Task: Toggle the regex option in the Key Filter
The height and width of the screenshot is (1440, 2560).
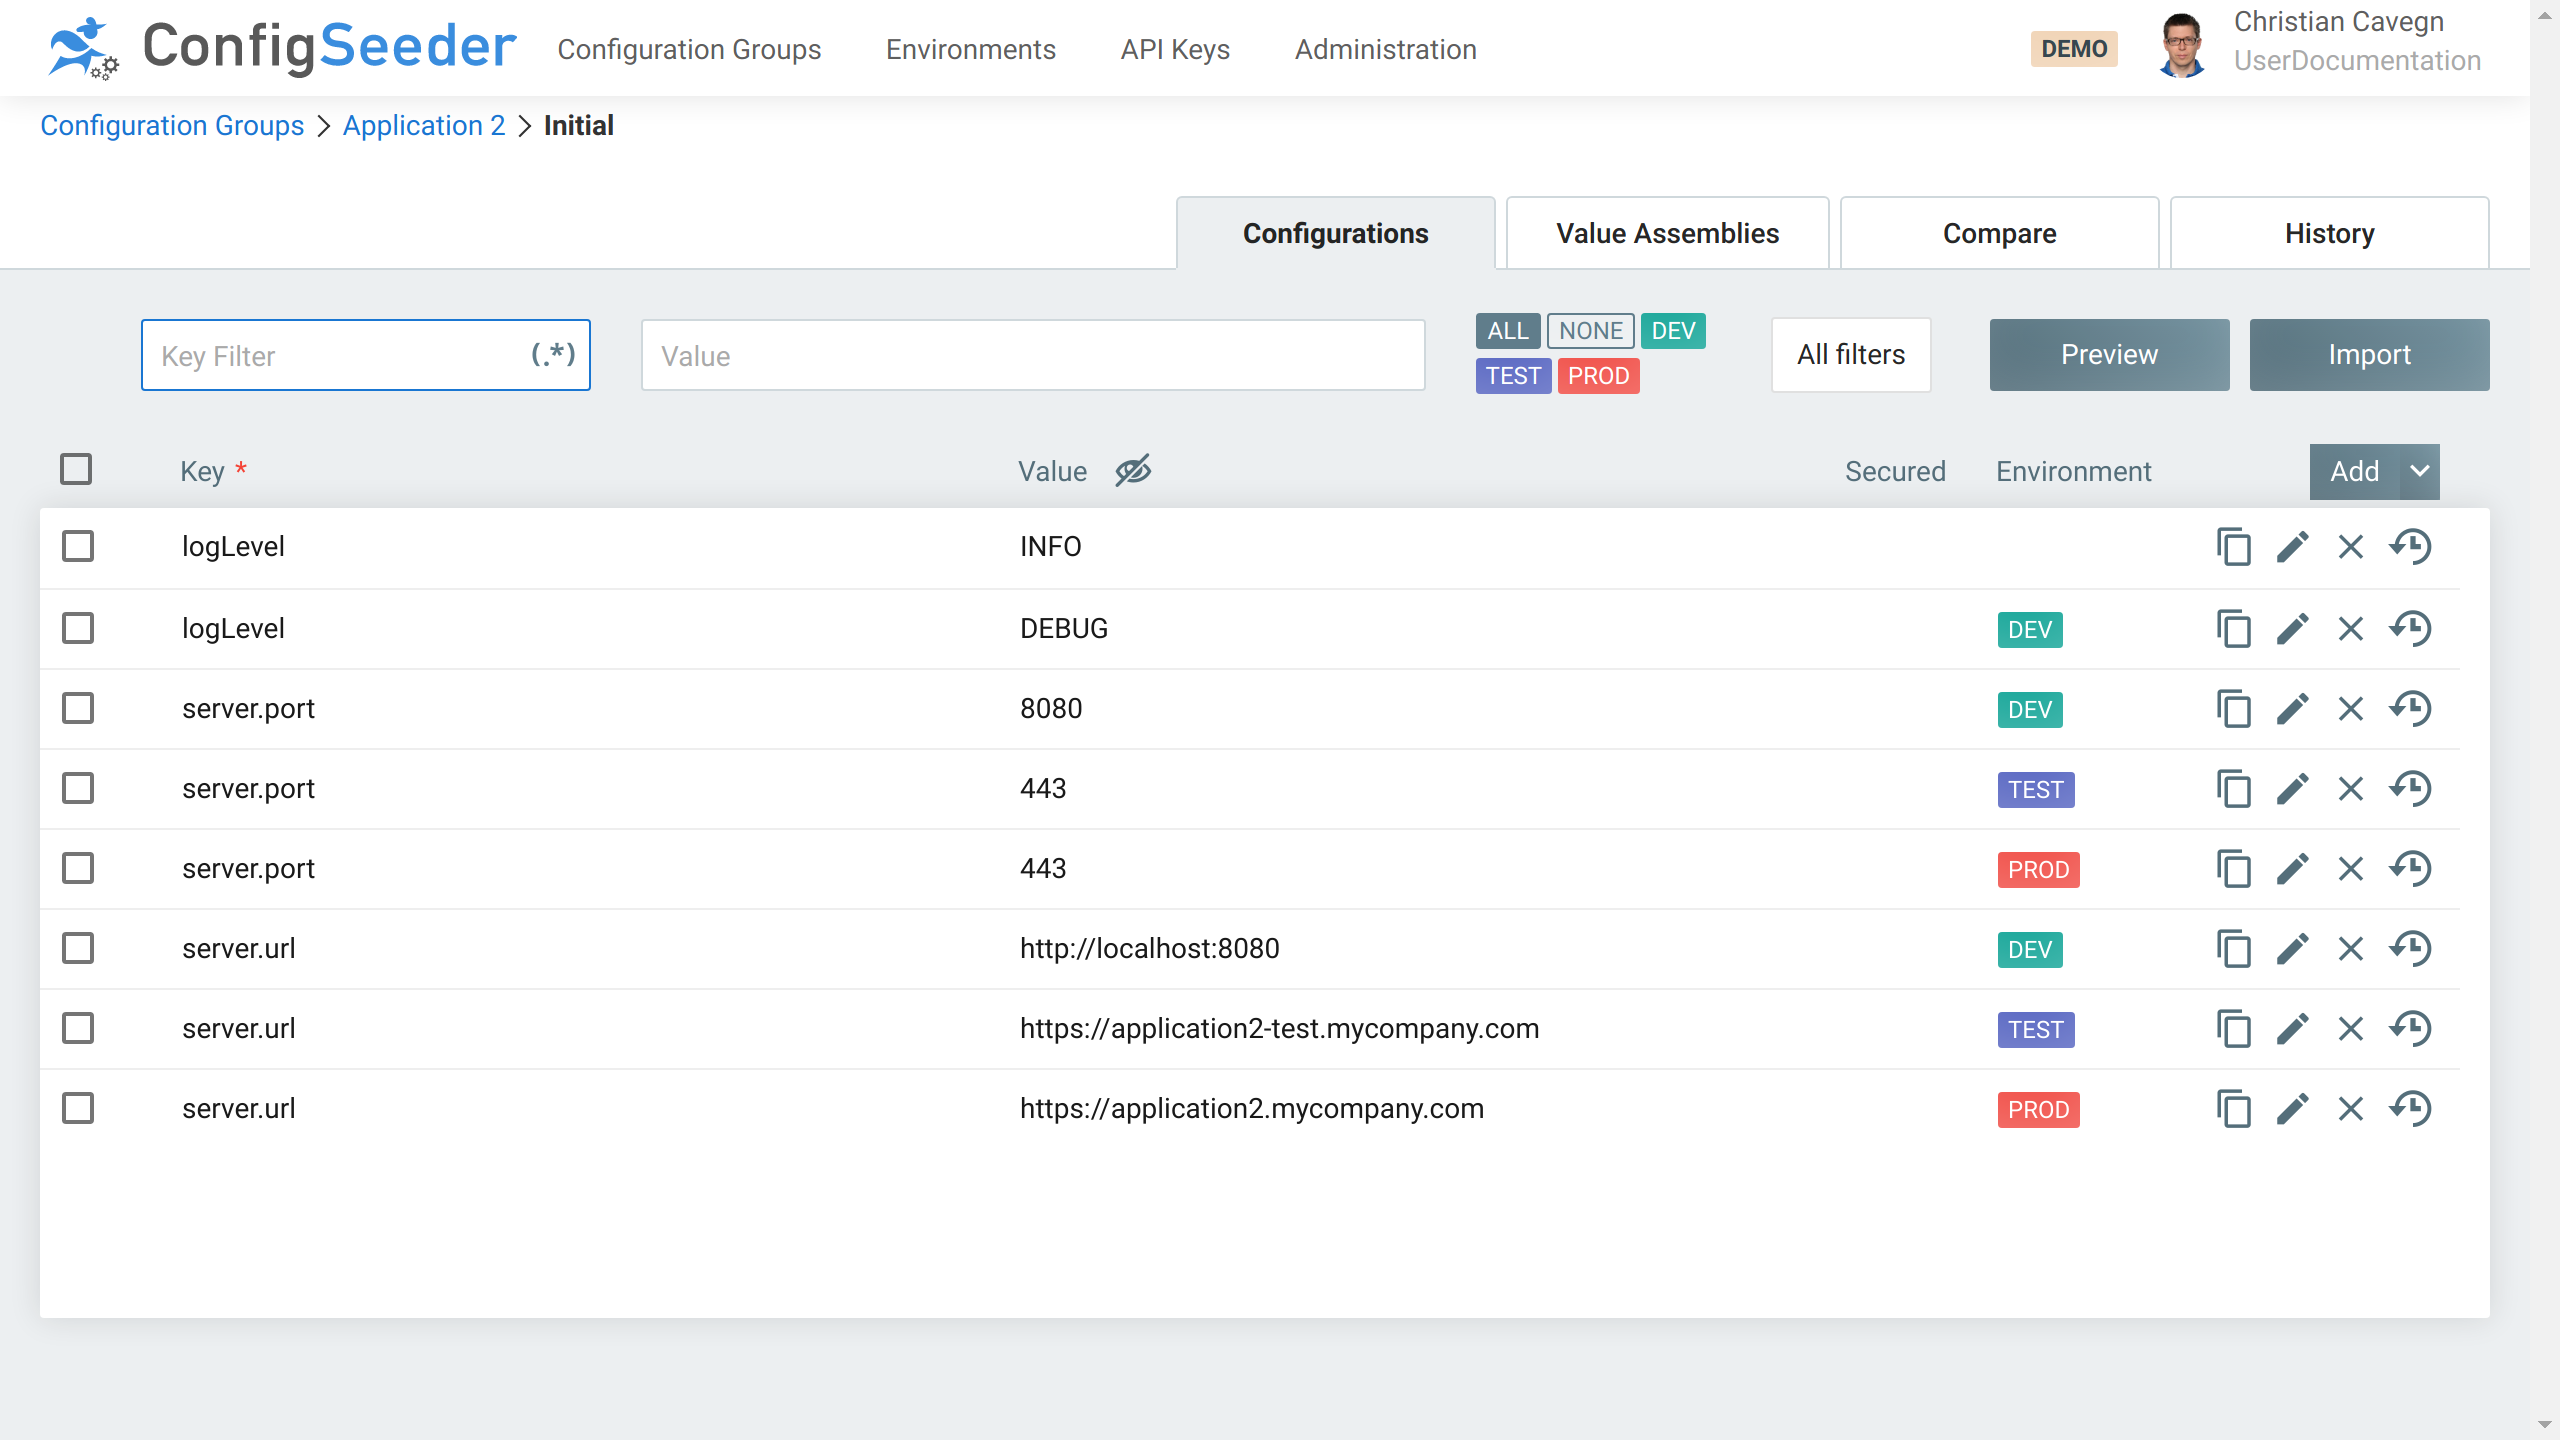Action: pyautogui.click(x=553, y=354)
